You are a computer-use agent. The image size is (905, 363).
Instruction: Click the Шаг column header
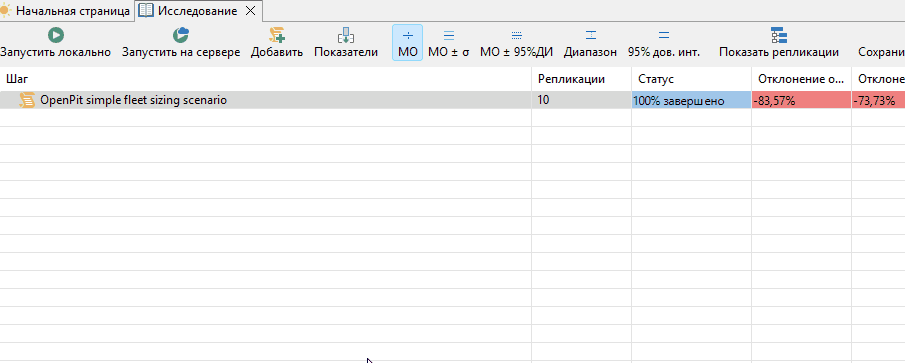coord(265,79)
